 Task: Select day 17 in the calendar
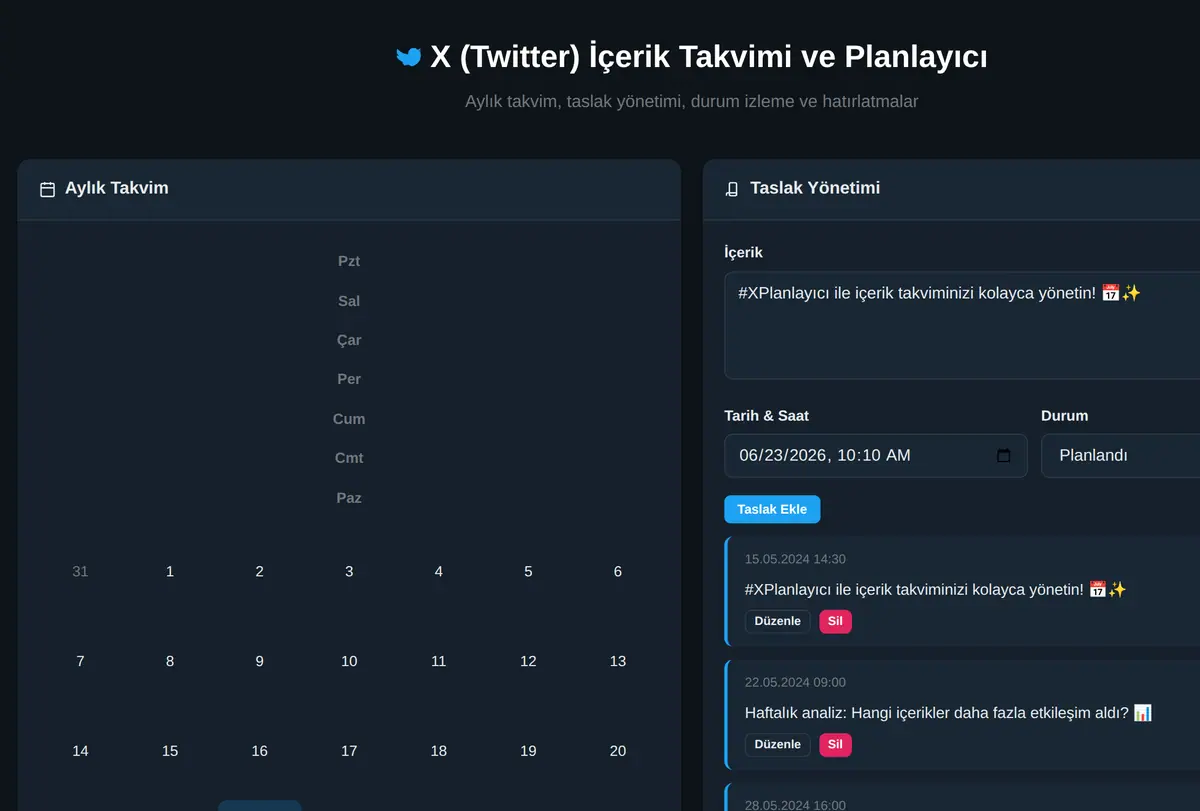[349, 751]
